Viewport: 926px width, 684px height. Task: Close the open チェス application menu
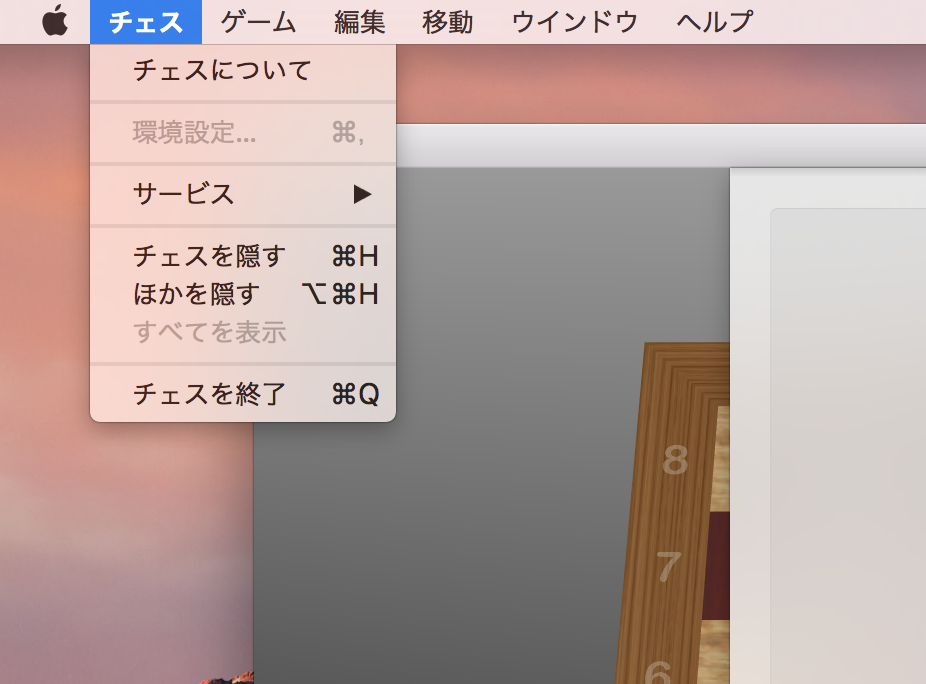[146, 22]
